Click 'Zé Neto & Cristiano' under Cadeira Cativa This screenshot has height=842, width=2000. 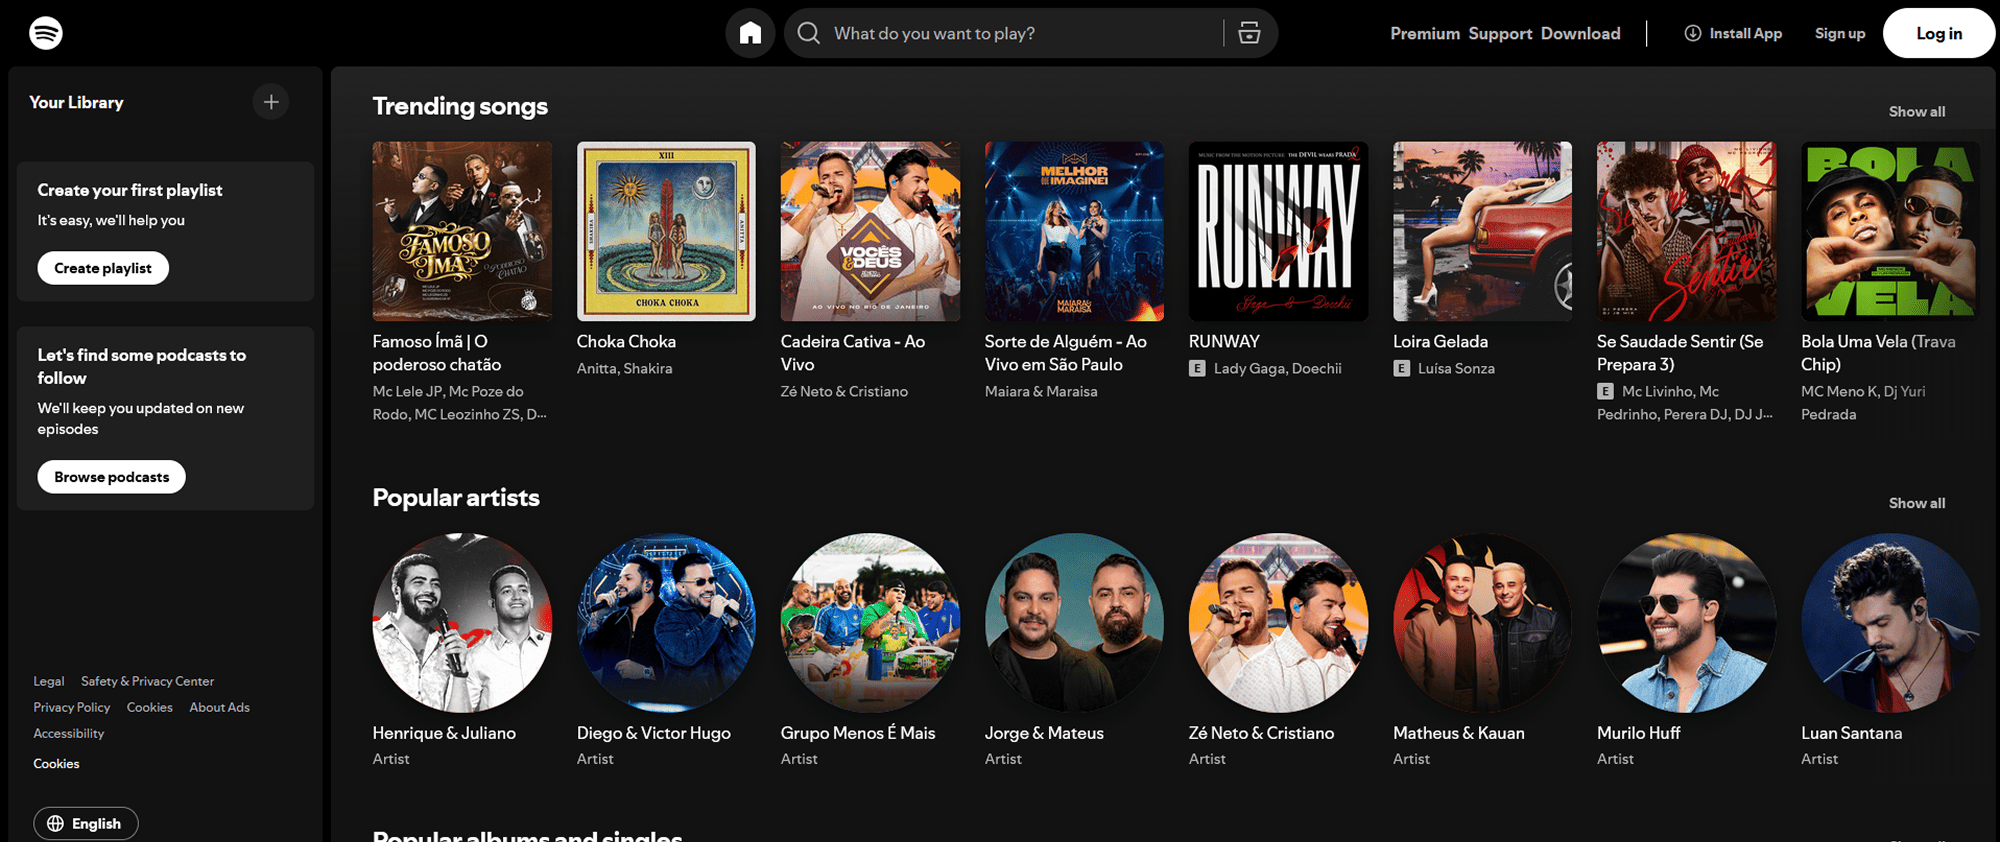844,391
